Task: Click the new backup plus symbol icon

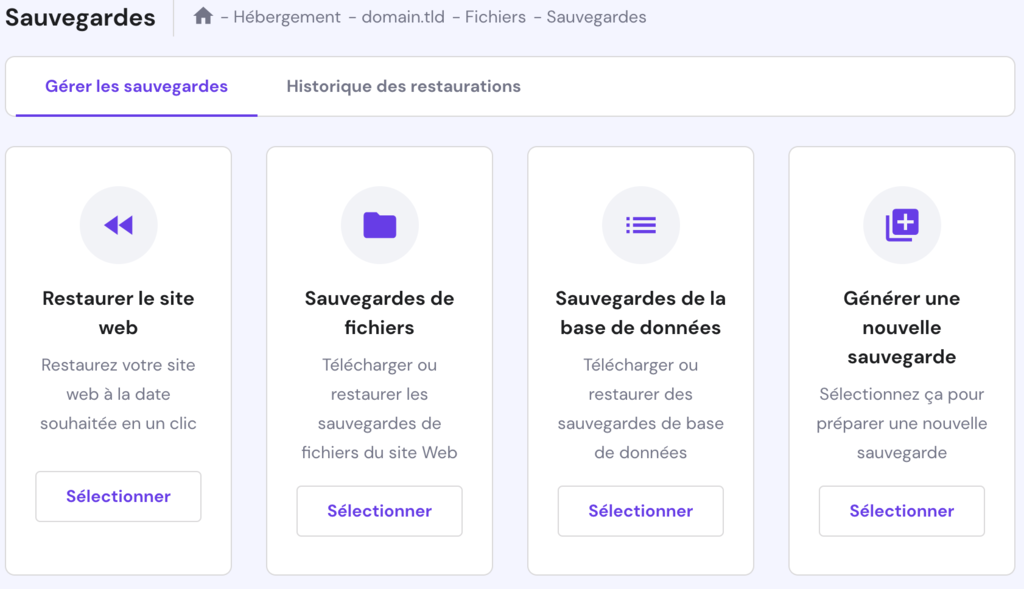Action: point(901,225)
